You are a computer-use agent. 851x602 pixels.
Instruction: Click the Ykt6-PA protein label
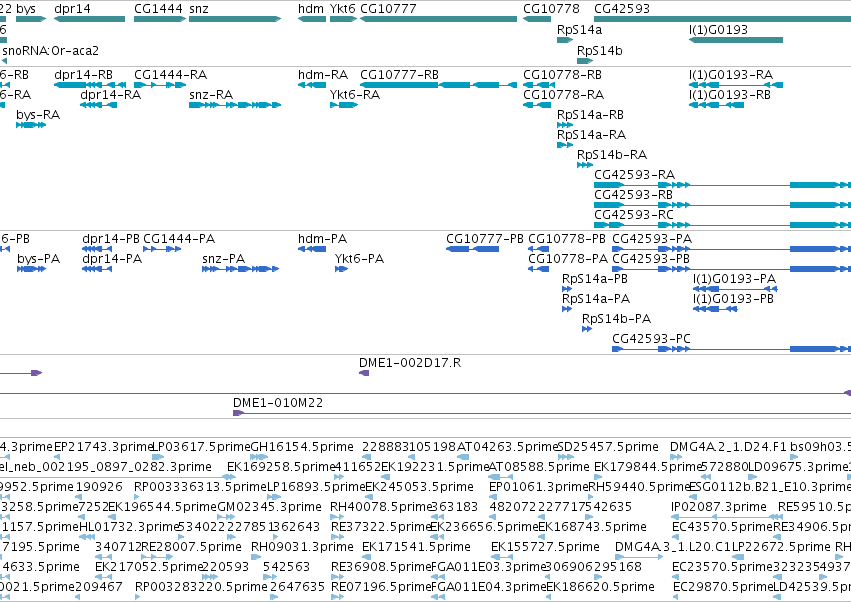point(359,258)
